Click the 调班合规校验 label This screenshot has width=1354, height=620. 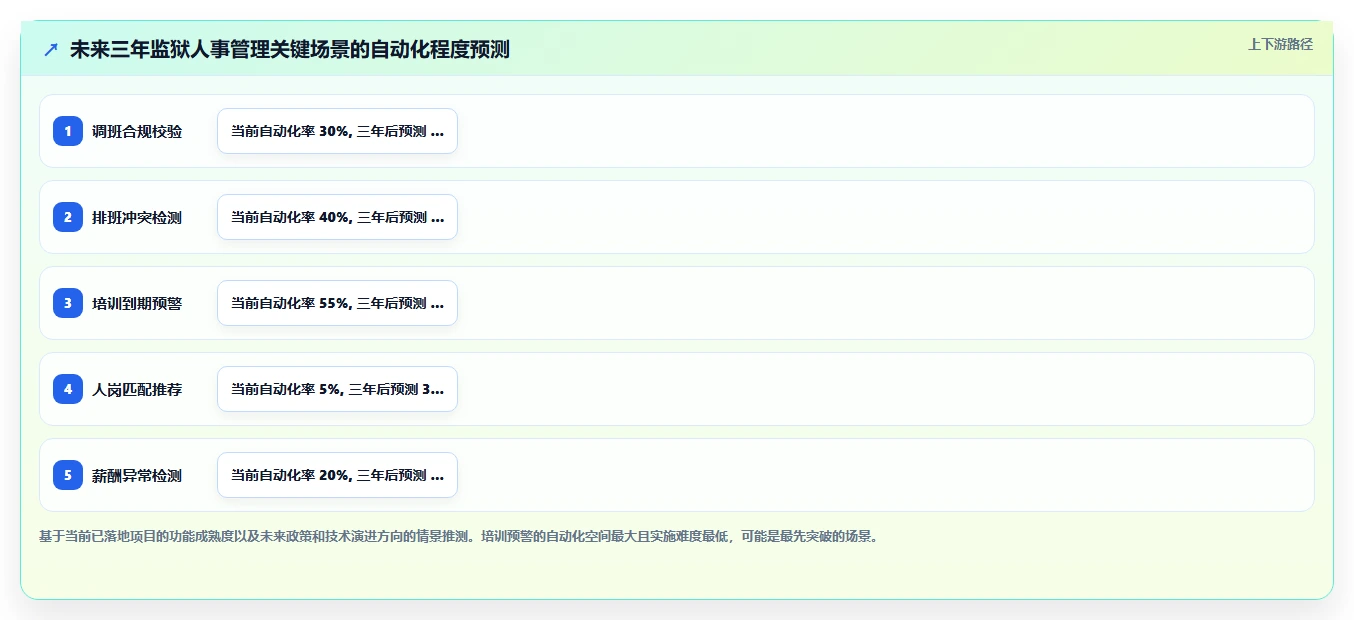[x=137, y=131]
